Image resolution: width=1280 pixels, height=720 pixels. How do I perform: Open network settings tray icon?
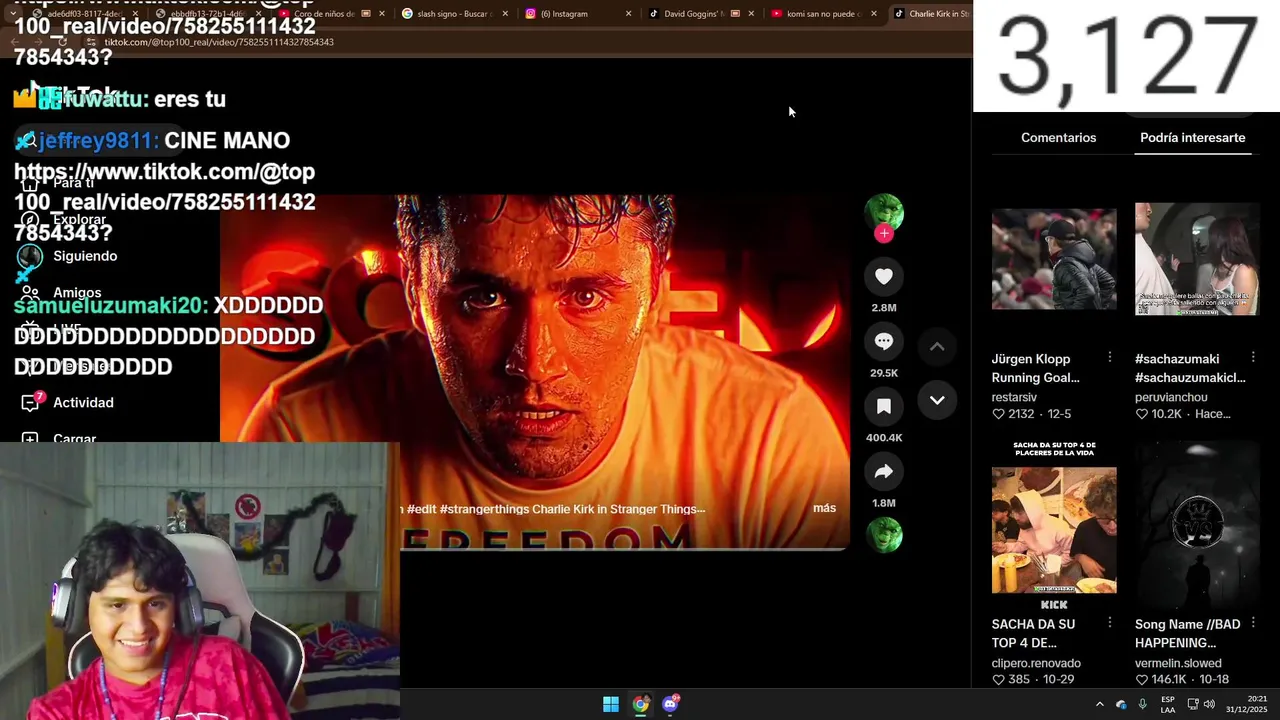1193,705
